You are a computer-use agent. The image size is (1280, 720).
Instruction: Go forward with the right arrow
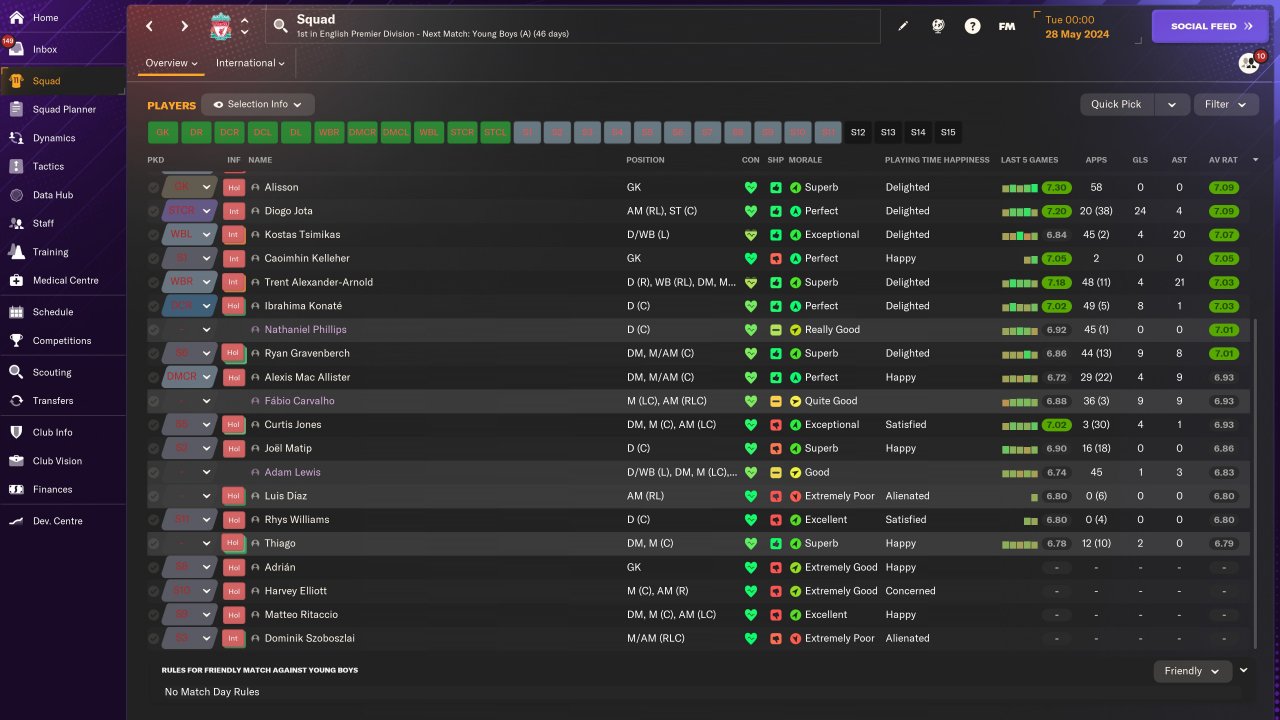click(x=184, y=26)
